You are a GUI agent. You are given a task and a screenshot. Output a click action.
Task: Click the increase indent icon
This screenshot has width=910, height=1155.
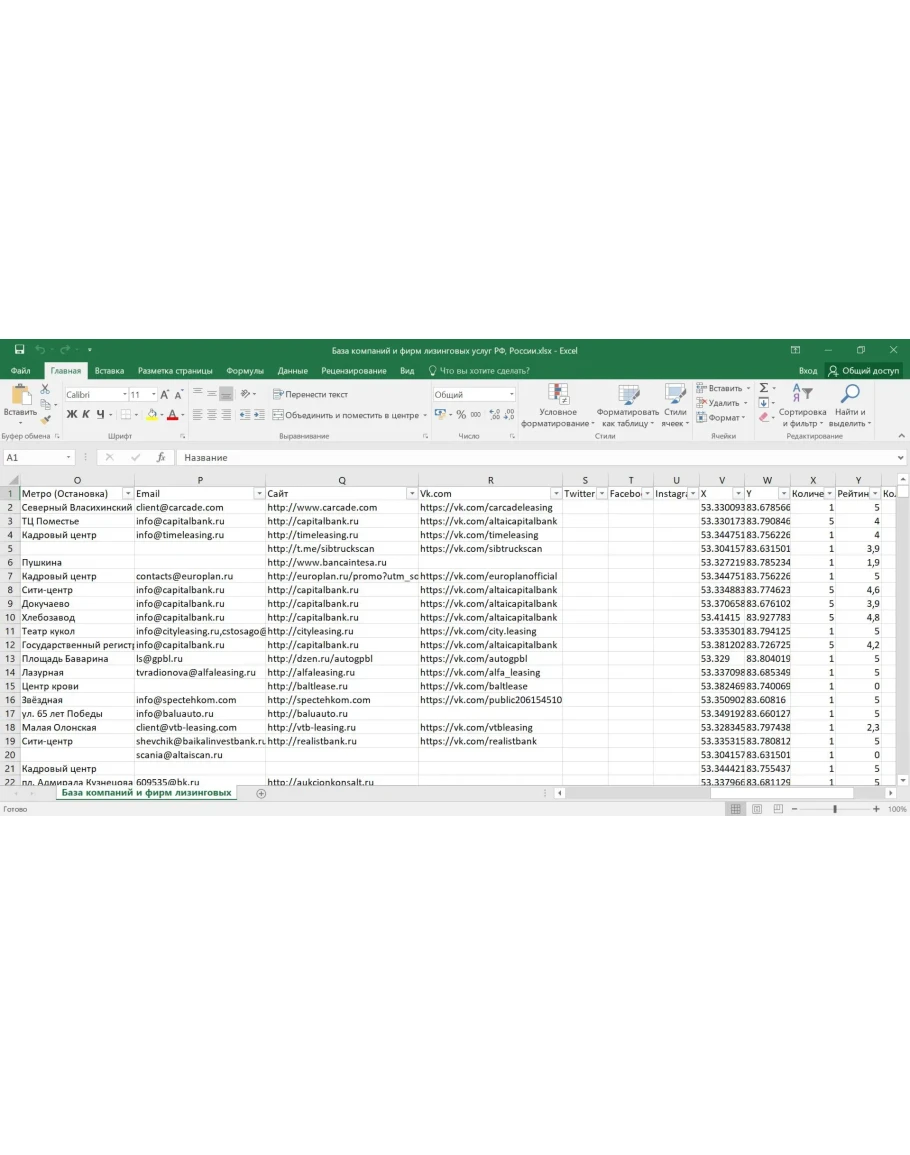point(259,415)
